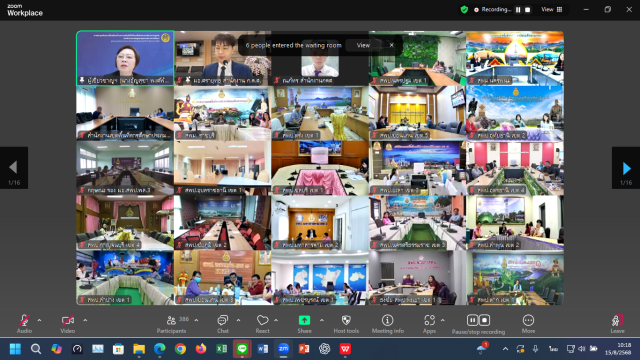The image size is (640, 360).
Task: Select tile with three blue map panels
Action: [x=320, y=278]
